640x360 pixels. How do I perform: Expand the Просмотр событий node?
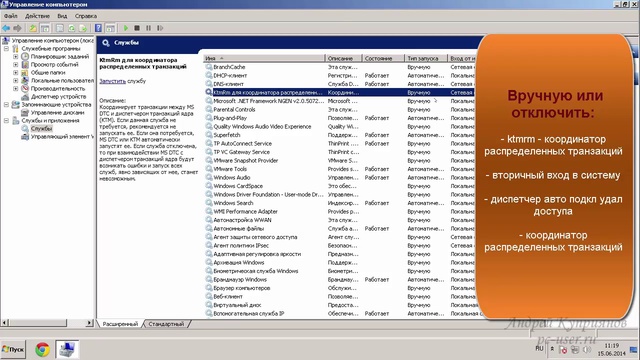coord(16,64)
